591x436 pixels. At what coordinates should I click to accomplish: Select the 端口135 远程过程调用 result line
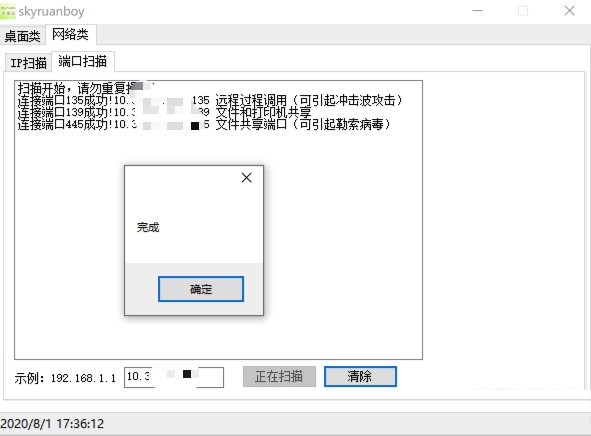click(210, 101)
